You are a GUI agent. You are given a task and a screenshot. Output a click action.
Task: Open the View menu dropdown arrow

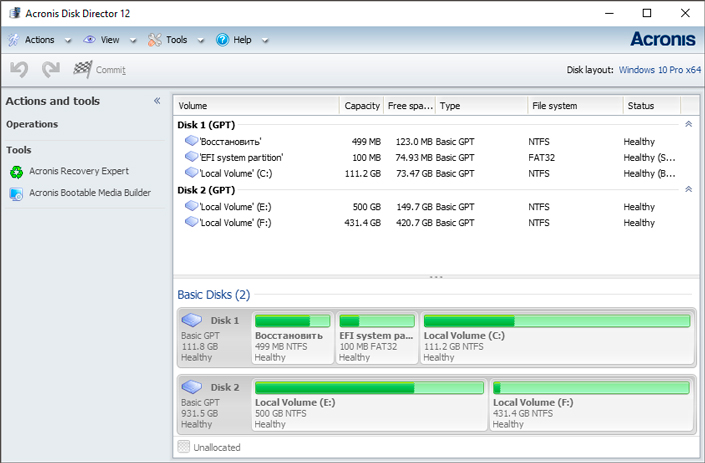(x=133, y=40)
